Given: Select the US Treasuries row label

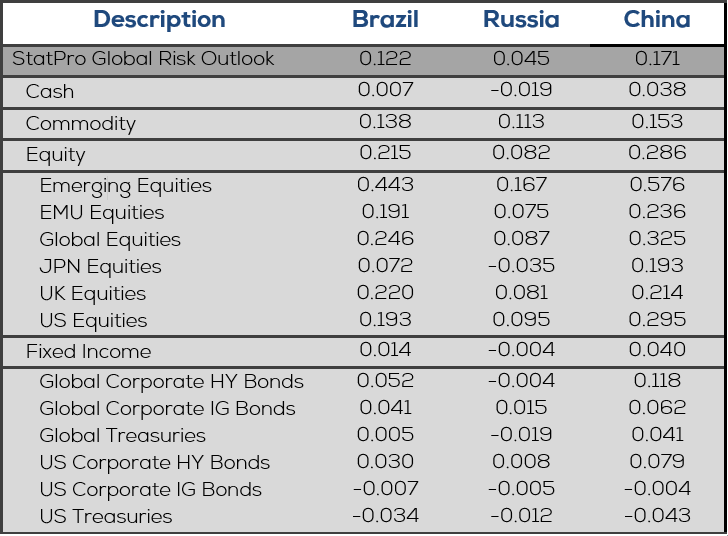Looking at the screenshot, I should pos(106,517).
